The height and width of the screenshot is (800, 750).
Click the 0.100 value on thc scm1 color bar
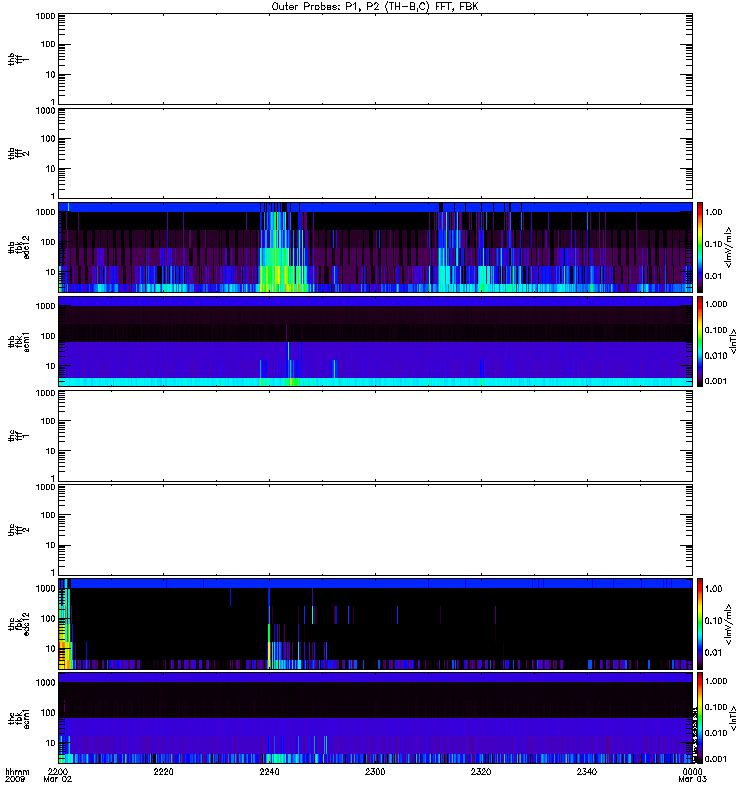click(715, 707)
